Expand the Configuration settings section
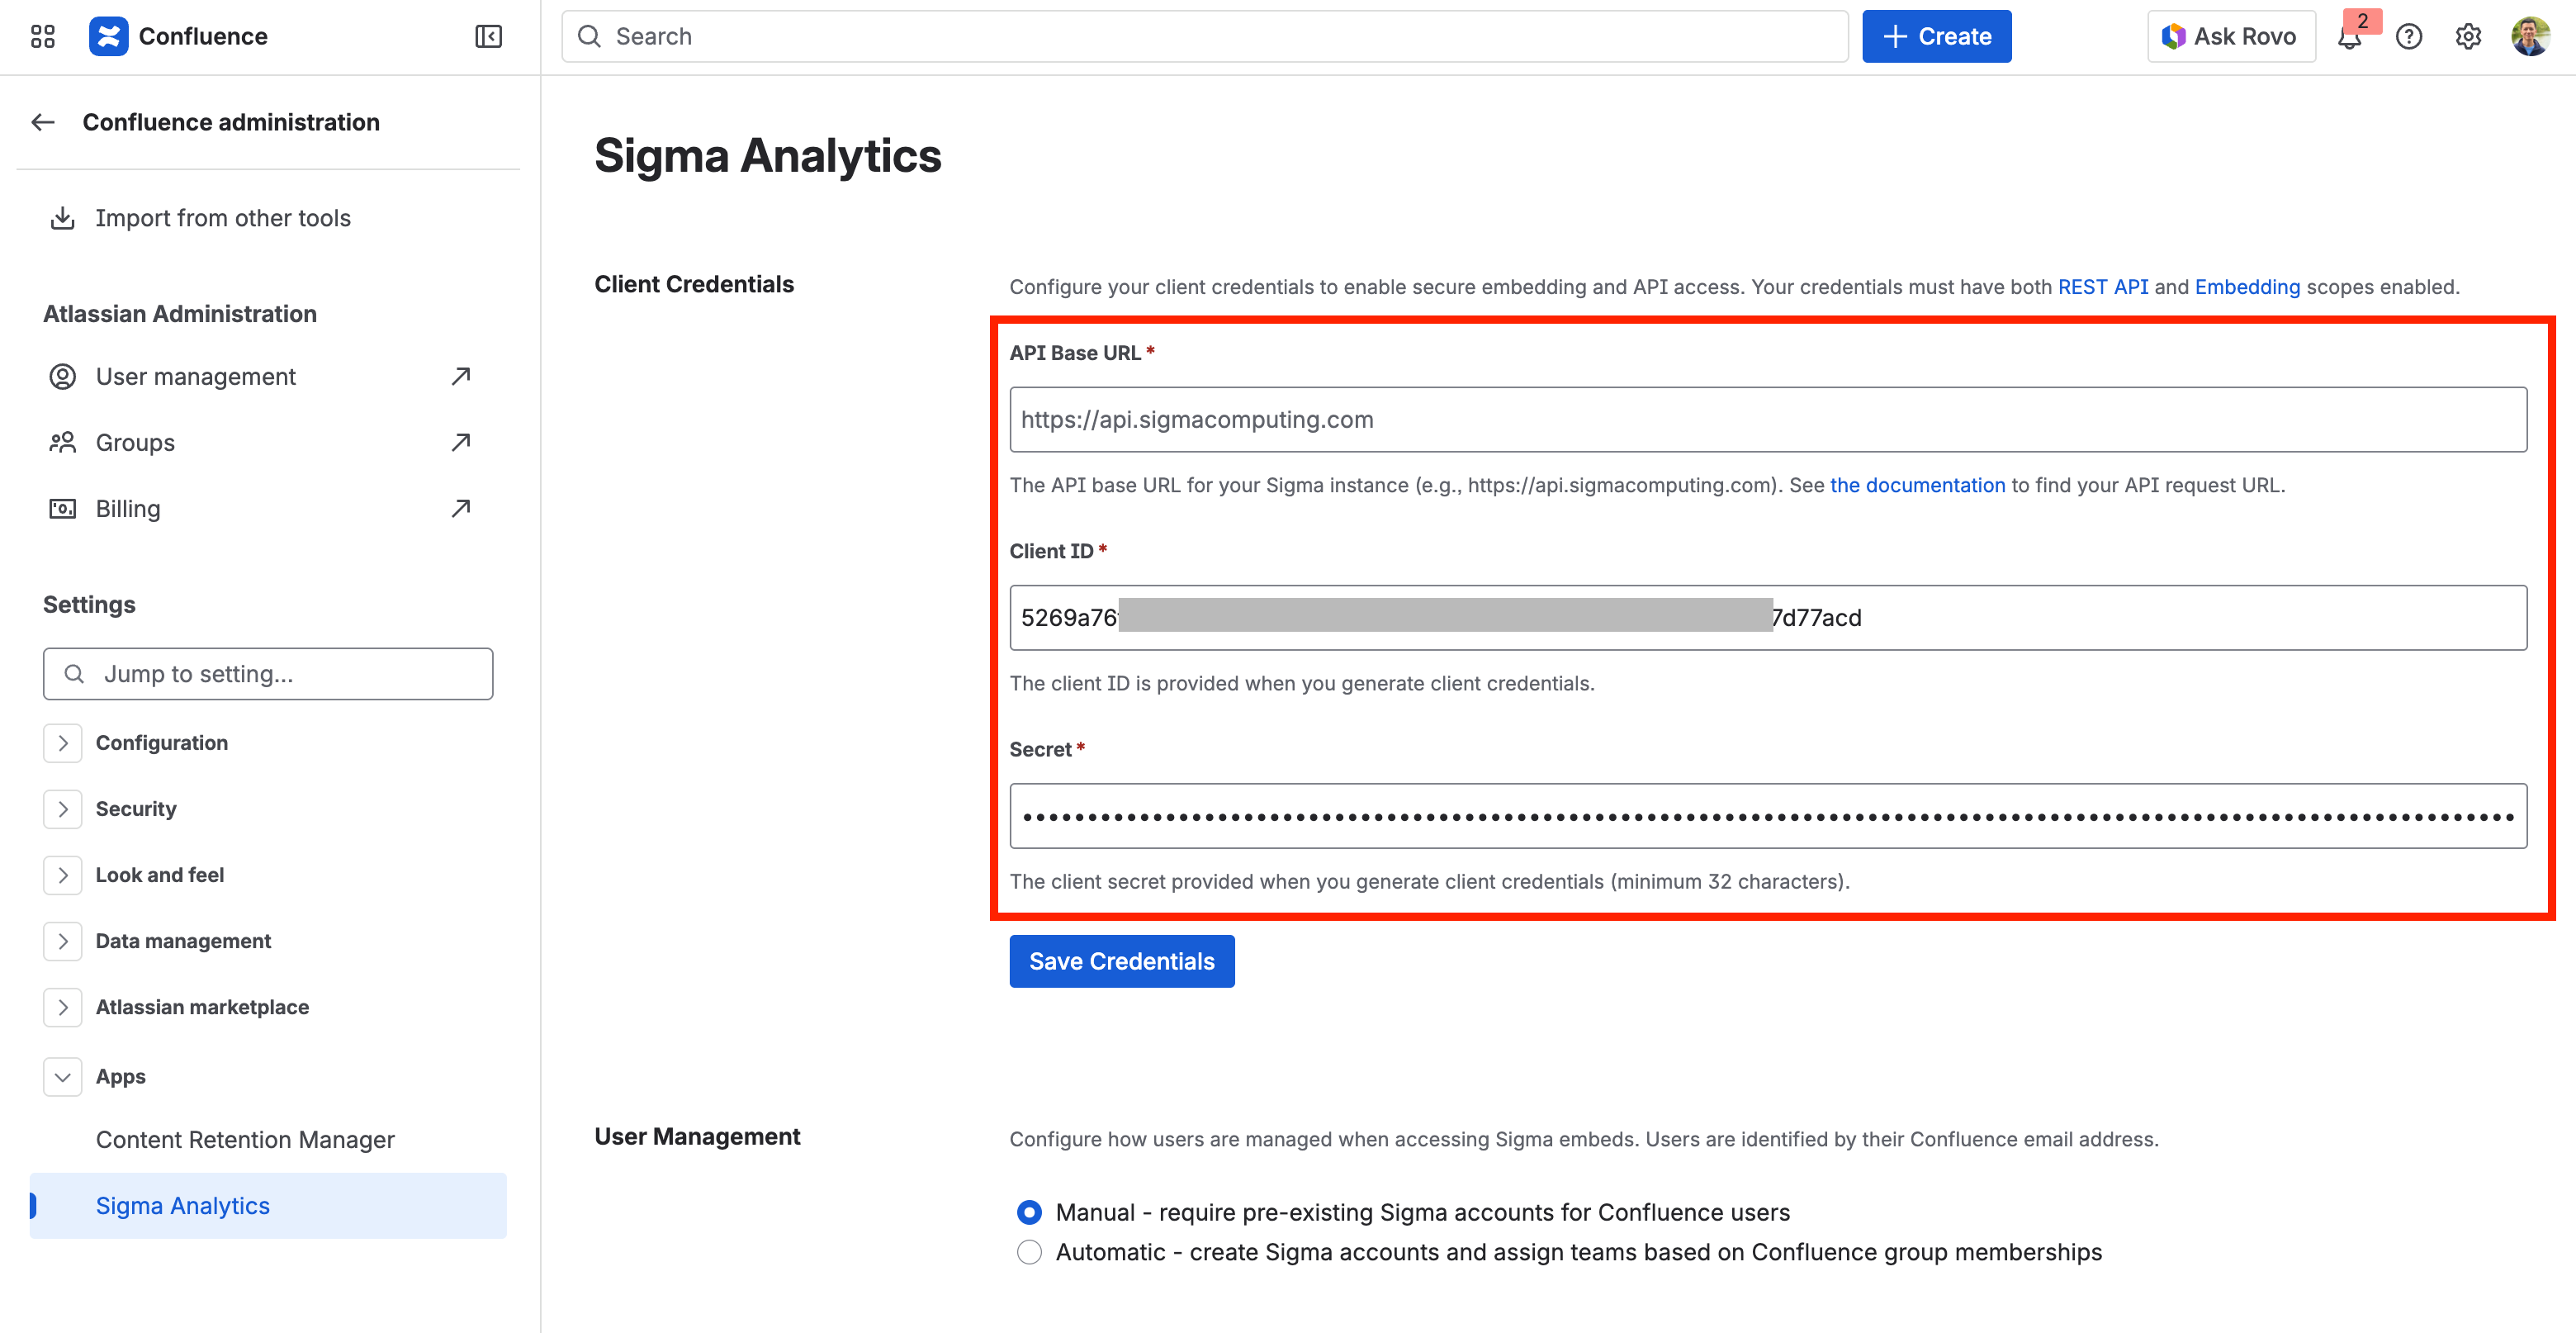Screen dimensions: 2576x1333 tap(63, 743)
